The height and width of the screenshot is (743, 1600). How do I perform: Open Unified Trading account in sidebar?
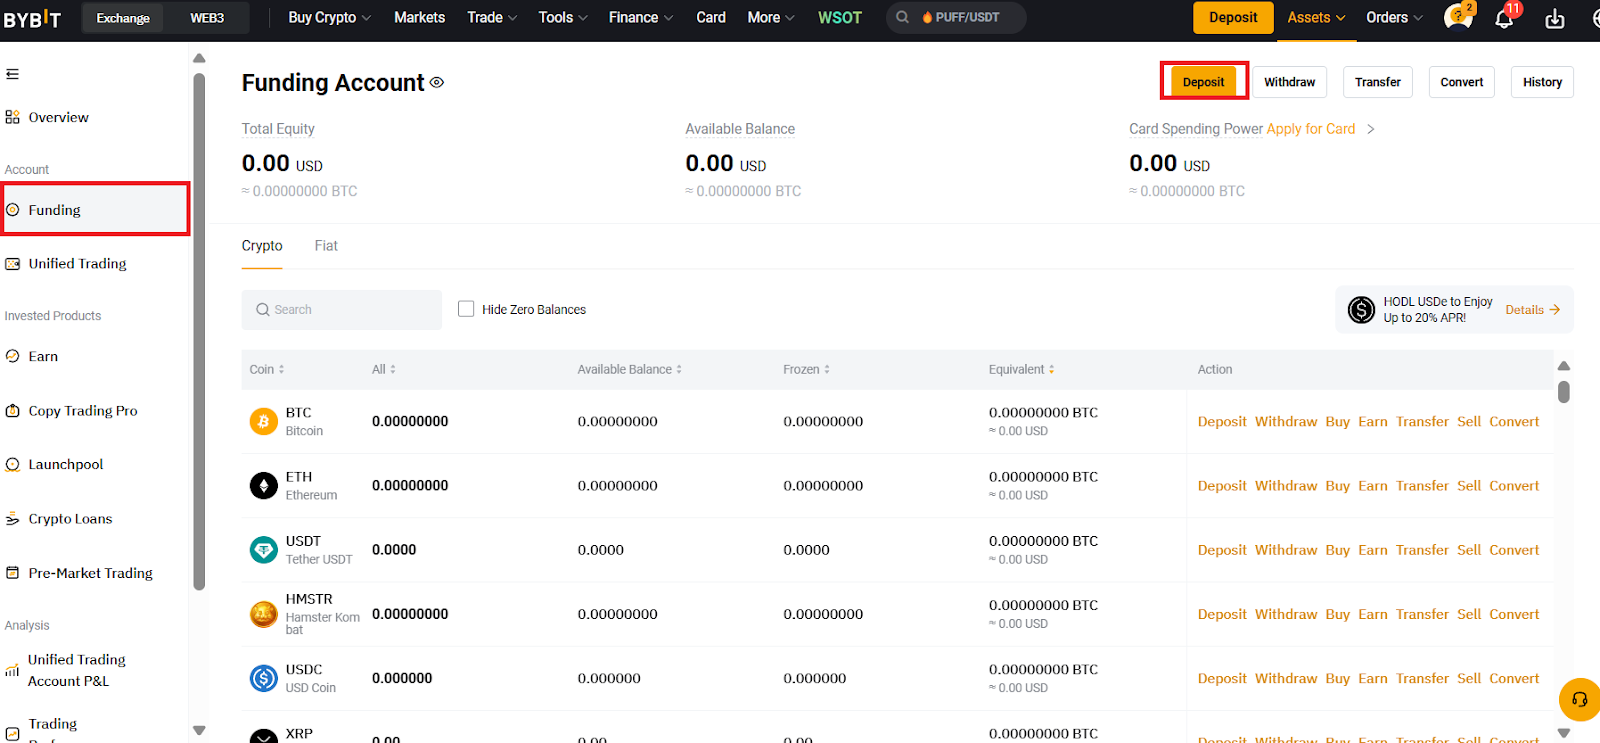pos(66,263)
